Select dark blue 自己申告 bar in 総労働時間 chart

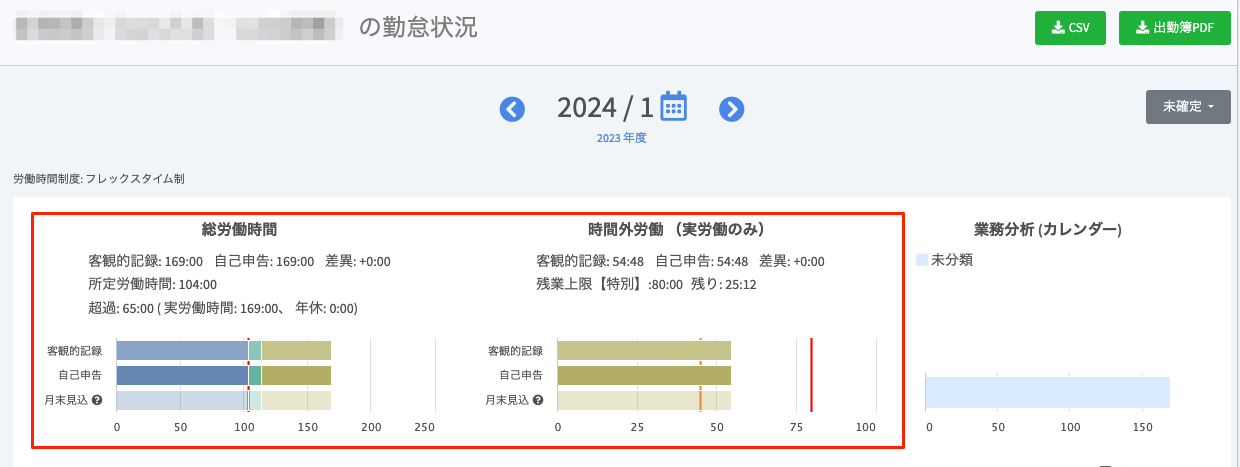pyautogui.click(x=181, y=375)
